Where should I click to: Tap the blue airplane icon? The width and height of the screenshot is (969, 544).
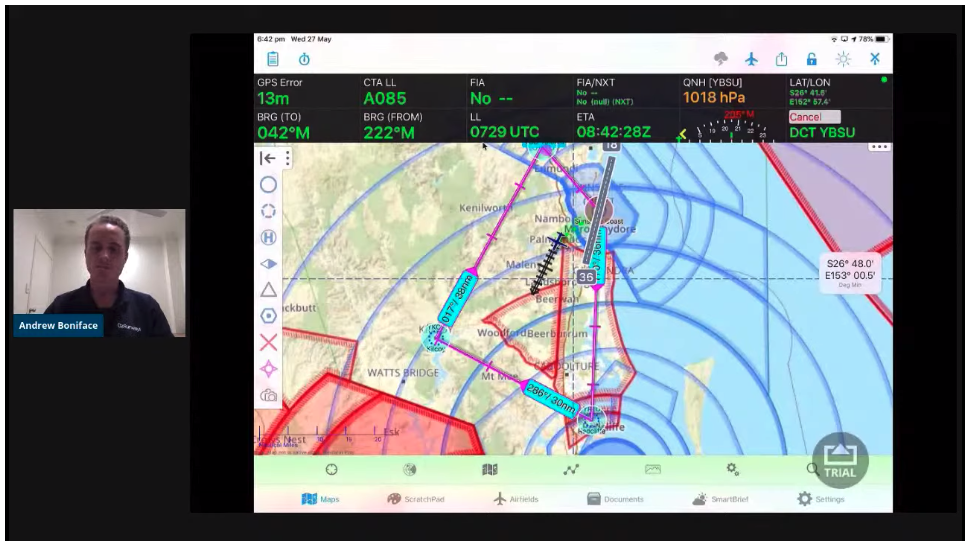click(751, 60)
